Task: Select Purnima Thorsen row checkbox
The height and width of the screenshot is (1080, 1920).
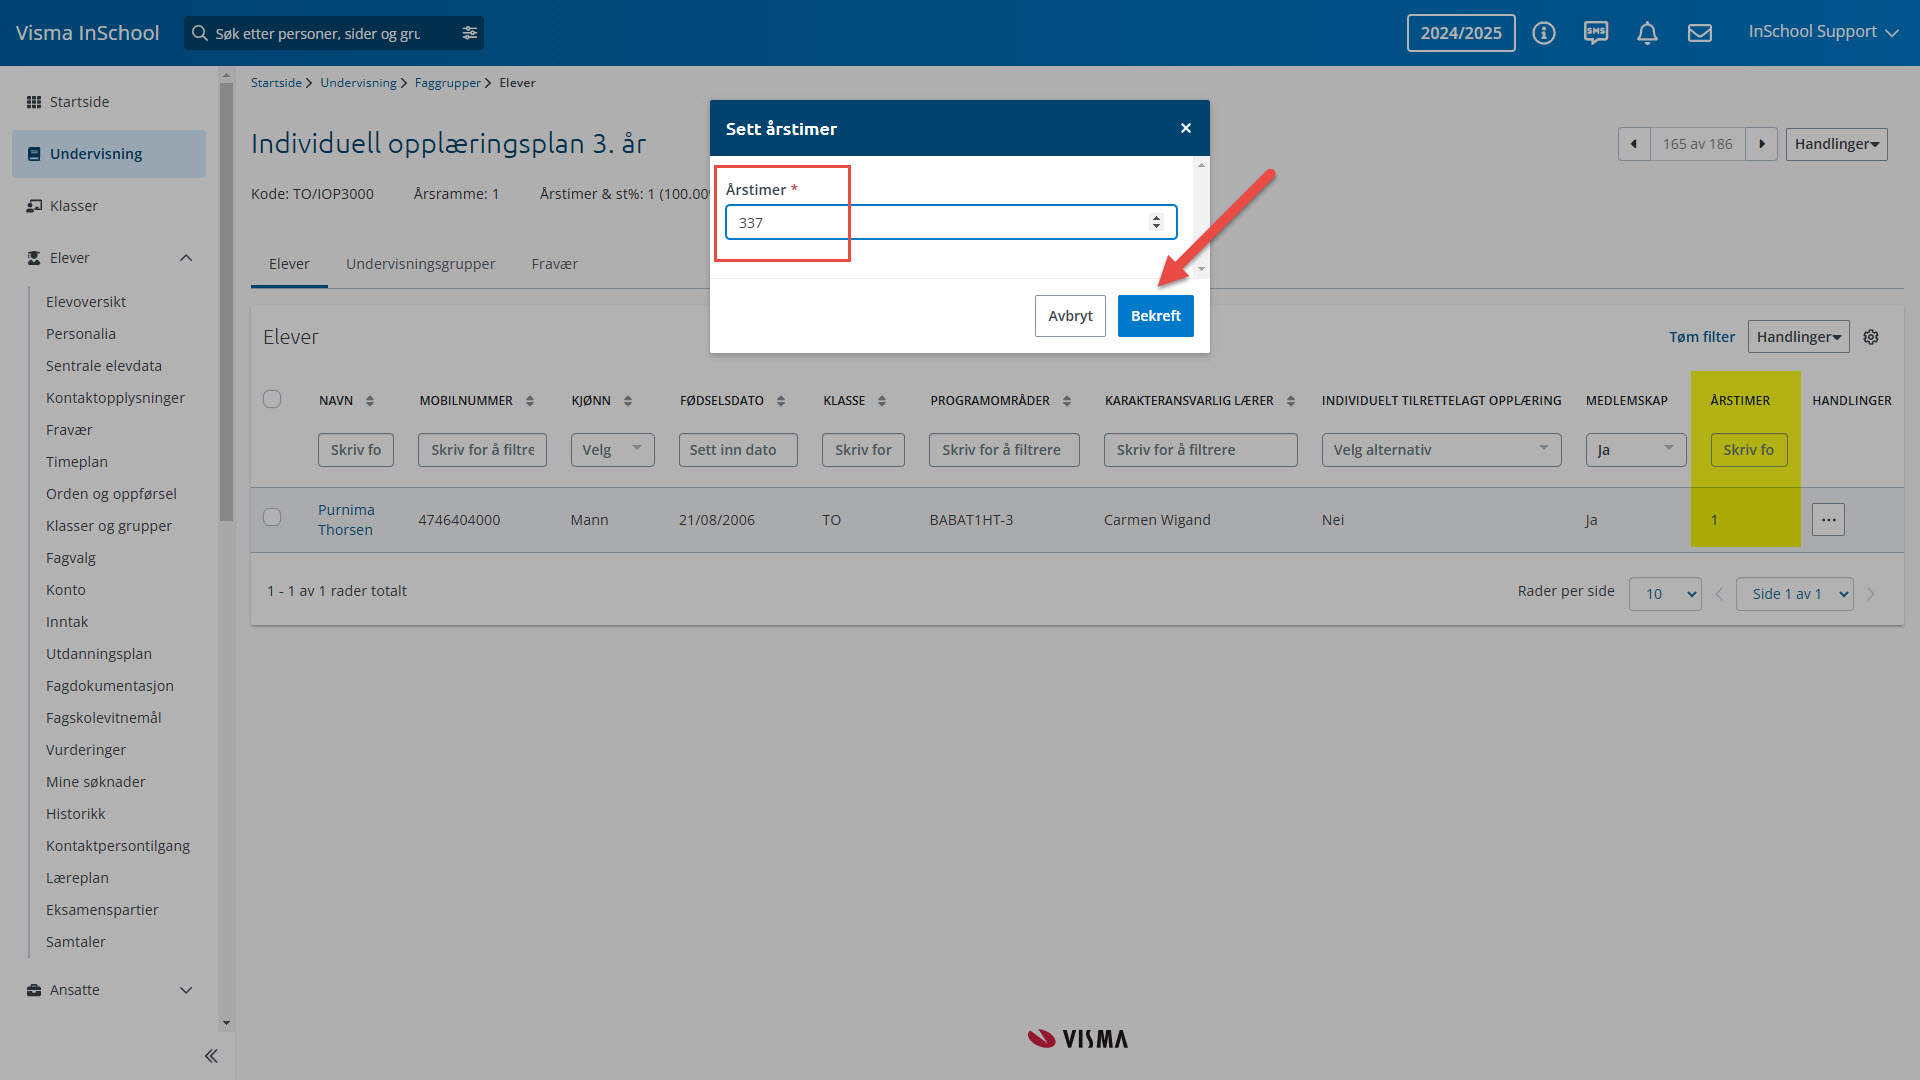Action: pos(272,517)
